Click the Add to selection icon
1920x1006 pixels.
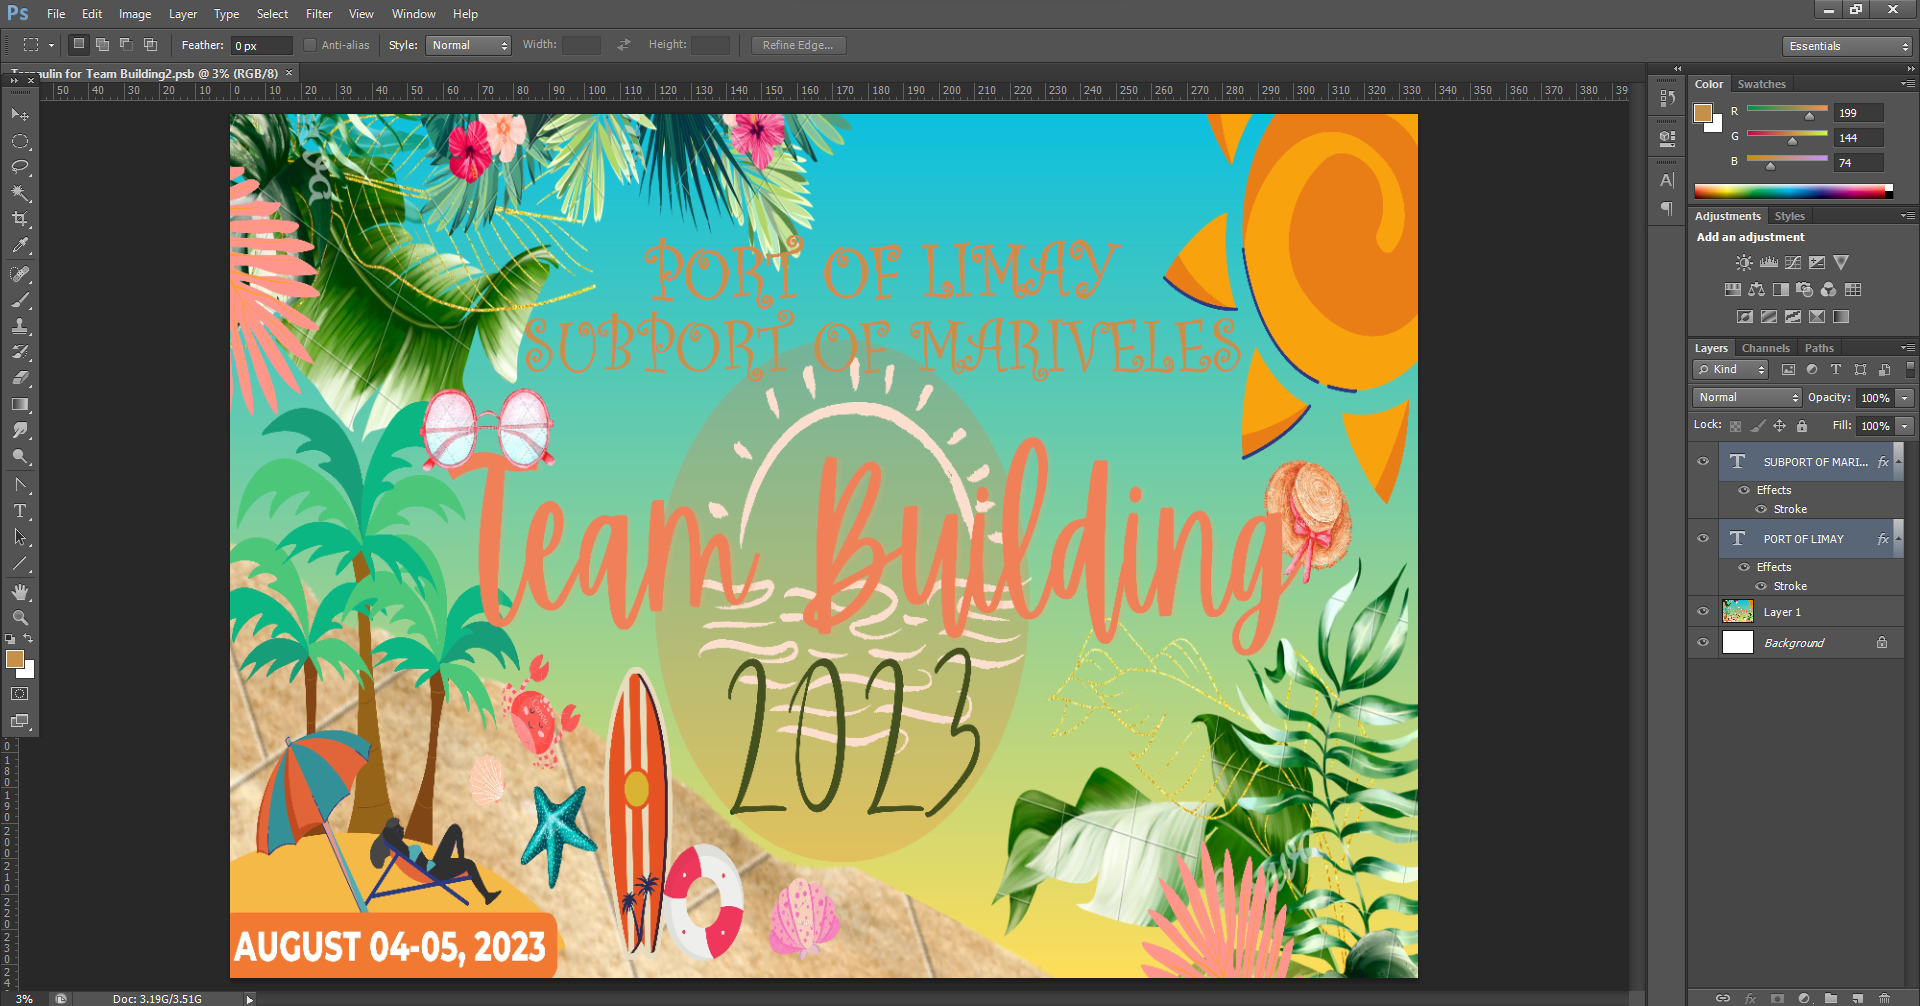tap(102, 45)
